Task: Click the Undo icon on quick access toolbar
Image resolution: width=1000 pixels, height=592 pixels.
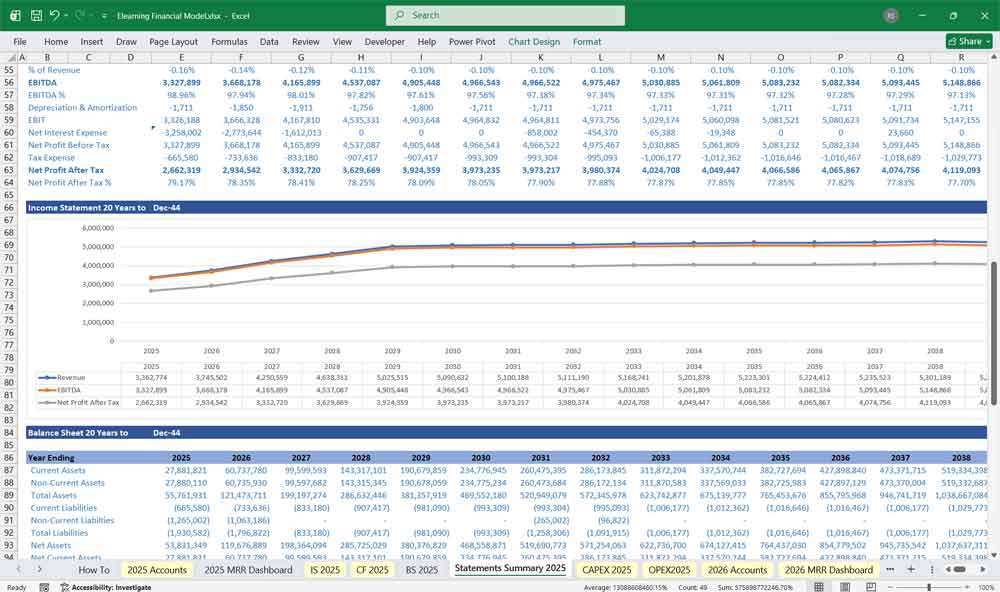Action: pos(56,15)
